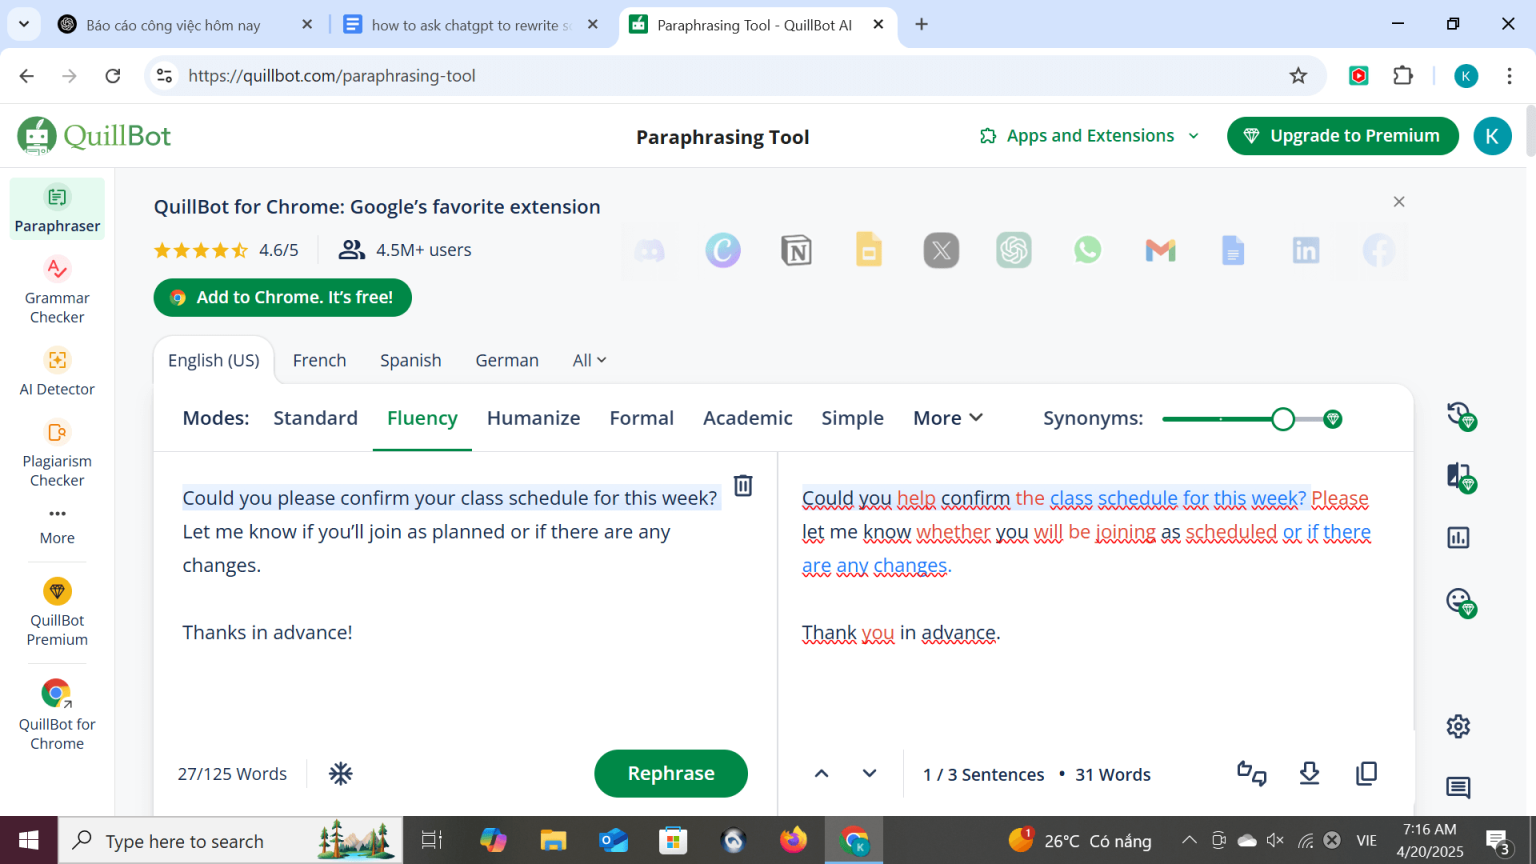The height and width of the screenshot is (864, 1536).
Task: Delete input text using the trash icon
Action: (742, 485)
